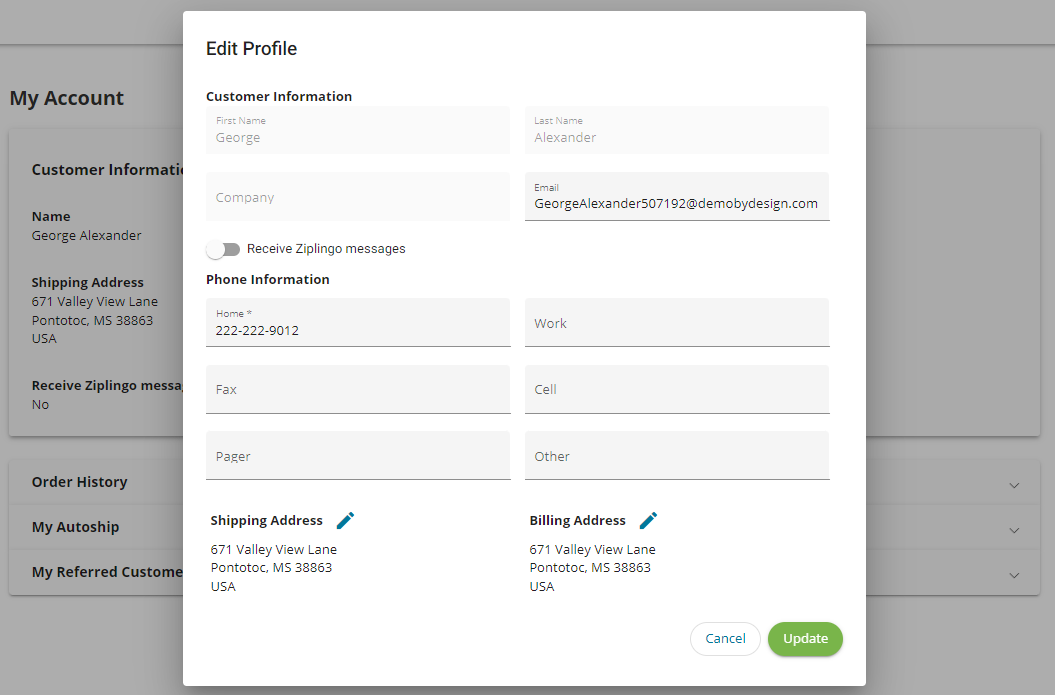Click the Email input field

click(x=676, y=203)
